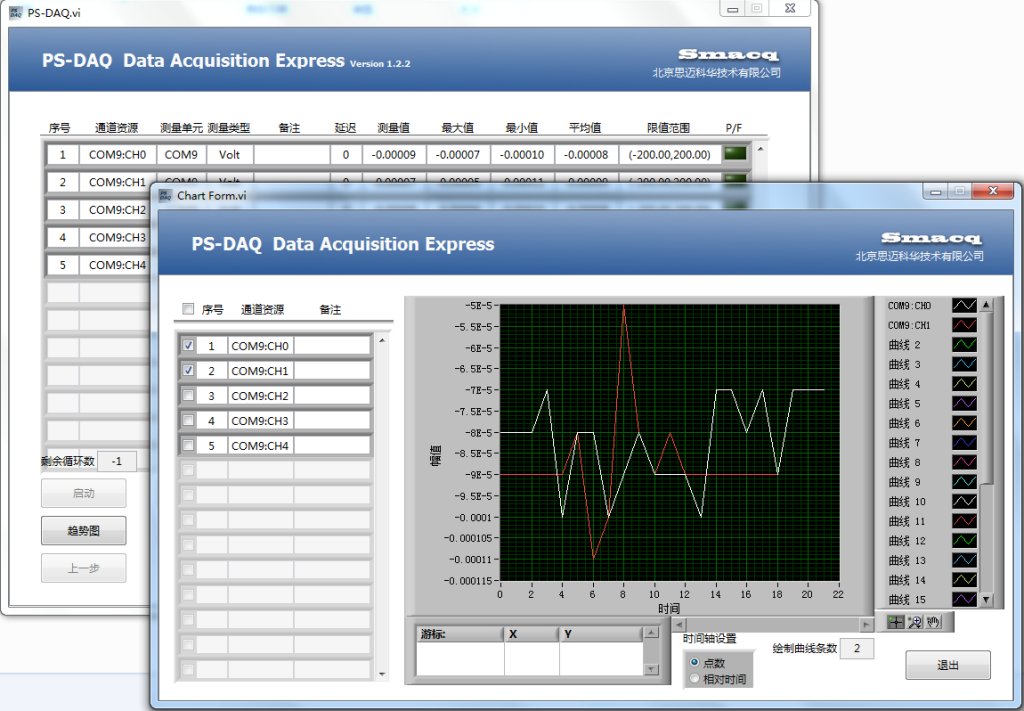The height and width of the screenshot is (711, 1024).
Task: Click the COM9:CH0 cell in PS-DAQ table
Action: click(118, 155)
